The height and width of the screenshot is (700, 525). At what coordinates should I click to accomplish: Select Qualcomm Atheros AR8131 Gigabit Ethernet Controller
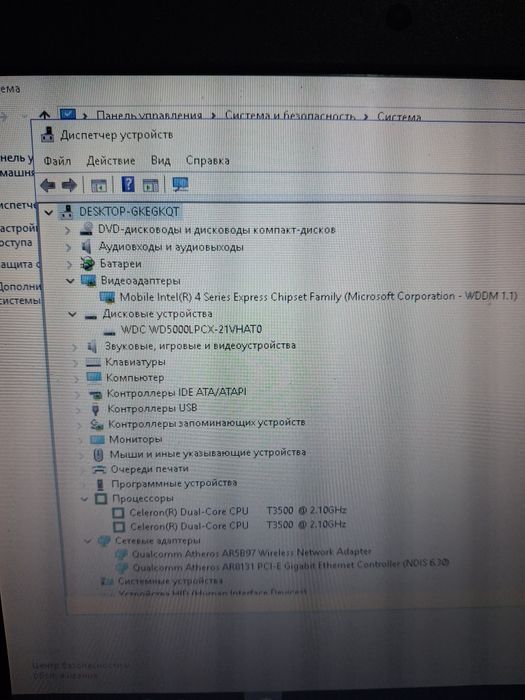pyautogui.click(x=290, y=566)
